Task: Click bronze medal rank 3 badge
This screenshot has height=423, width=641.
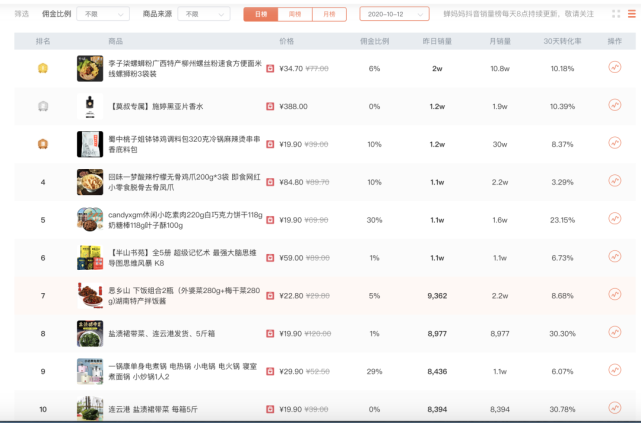Action: click(43, 144)
